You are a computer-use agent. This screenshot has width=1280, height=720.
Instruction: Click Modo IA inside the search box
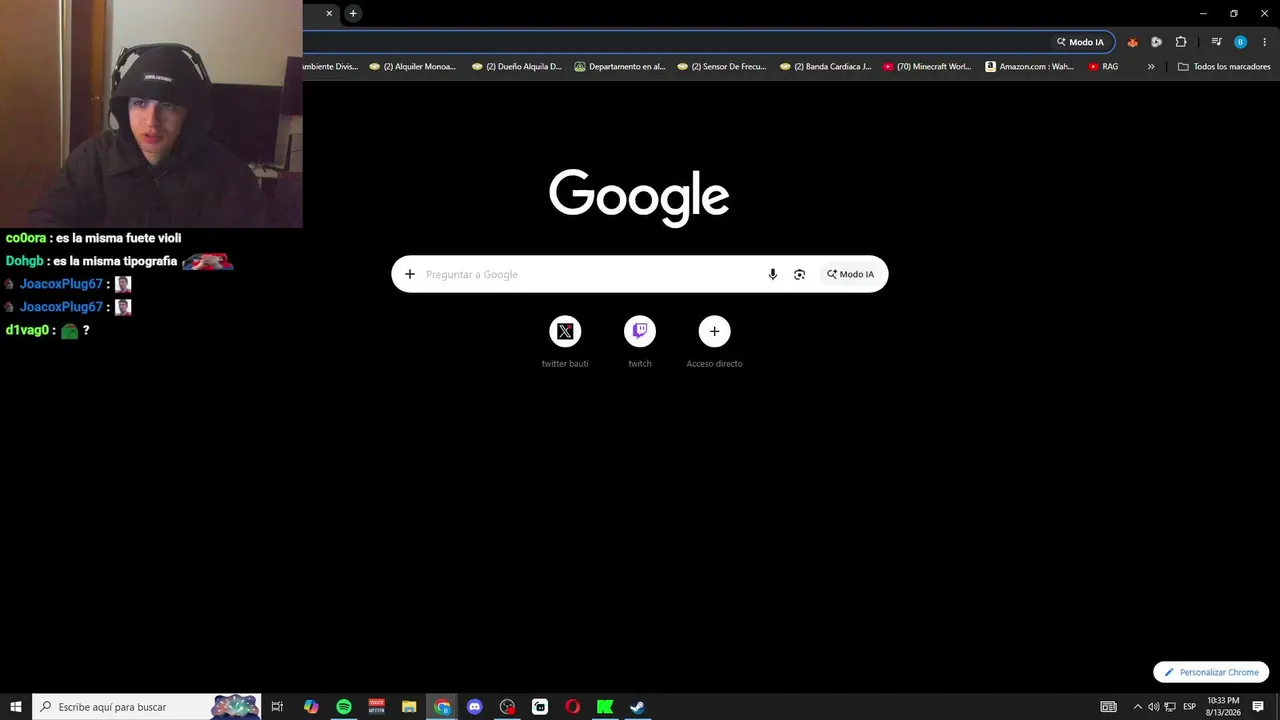850,274
